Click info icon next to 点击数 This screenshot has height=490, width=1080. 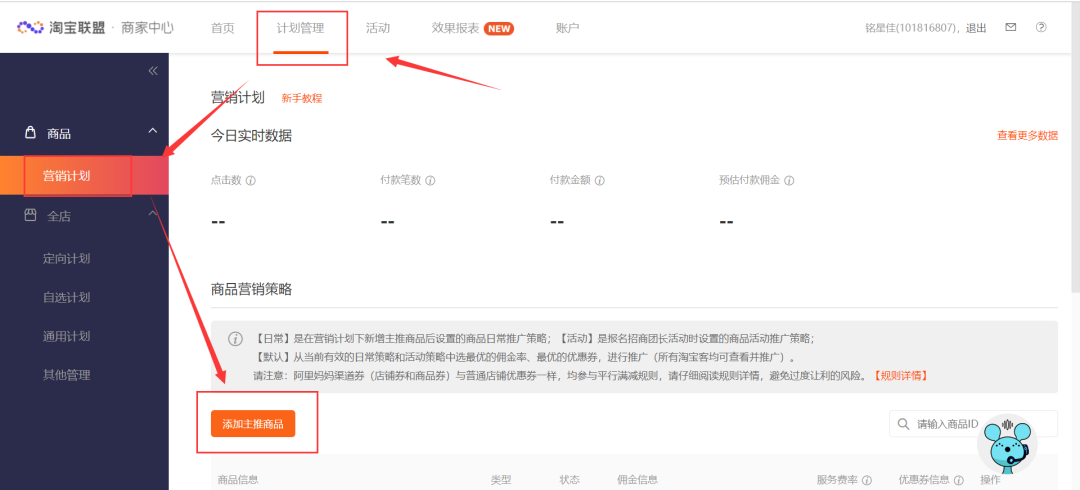(x=251, y=181)
